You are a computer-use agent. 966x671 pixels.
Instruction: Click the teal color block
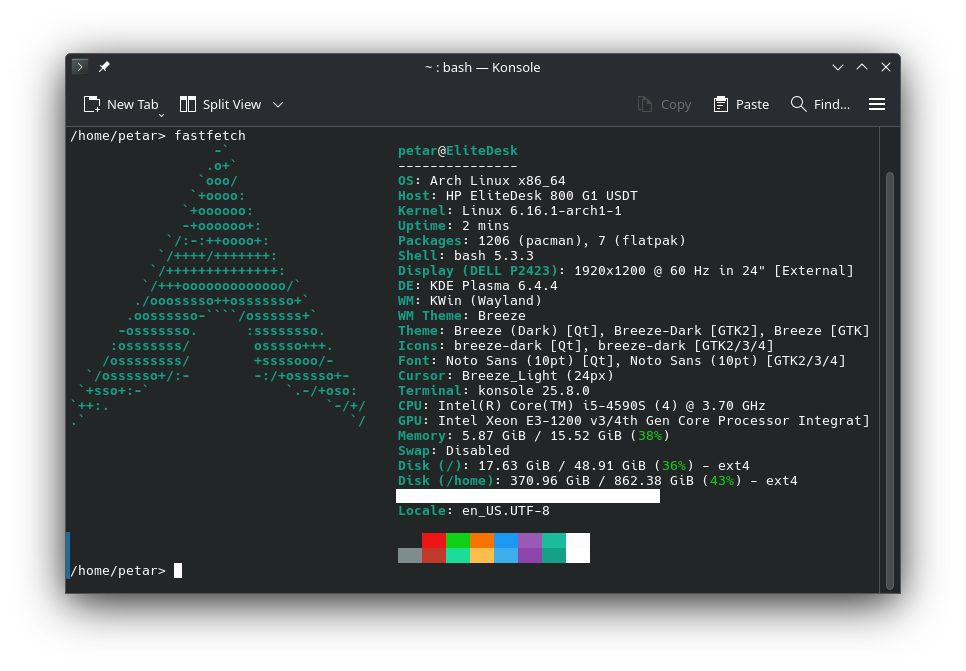554,540
